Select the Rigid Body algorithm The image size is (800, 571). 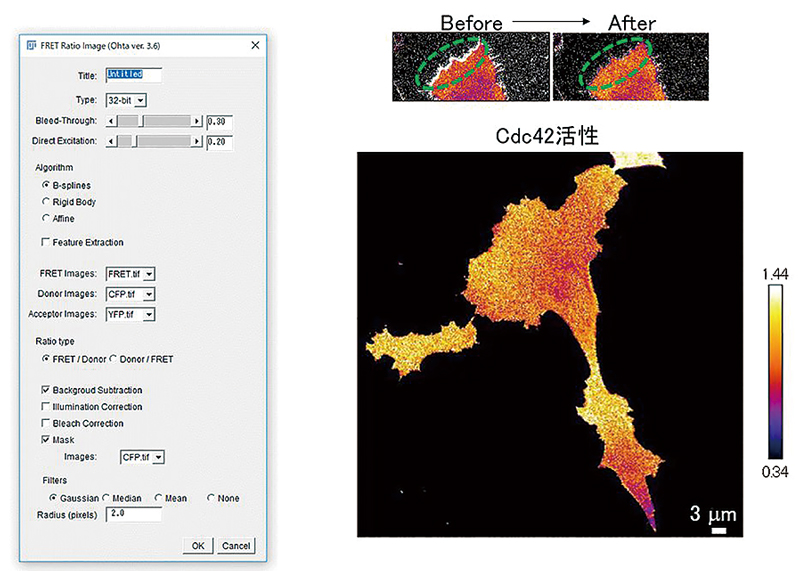pos(45,202)
